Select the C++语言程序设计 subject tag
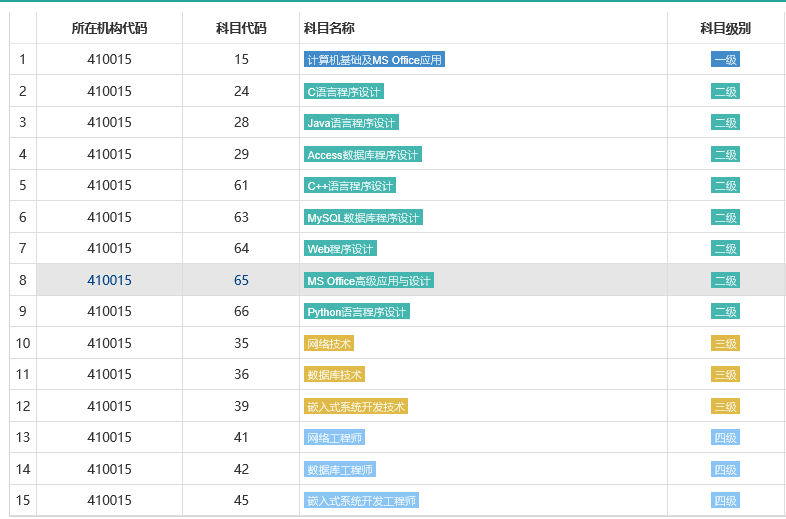 click(x=350, y=186)
